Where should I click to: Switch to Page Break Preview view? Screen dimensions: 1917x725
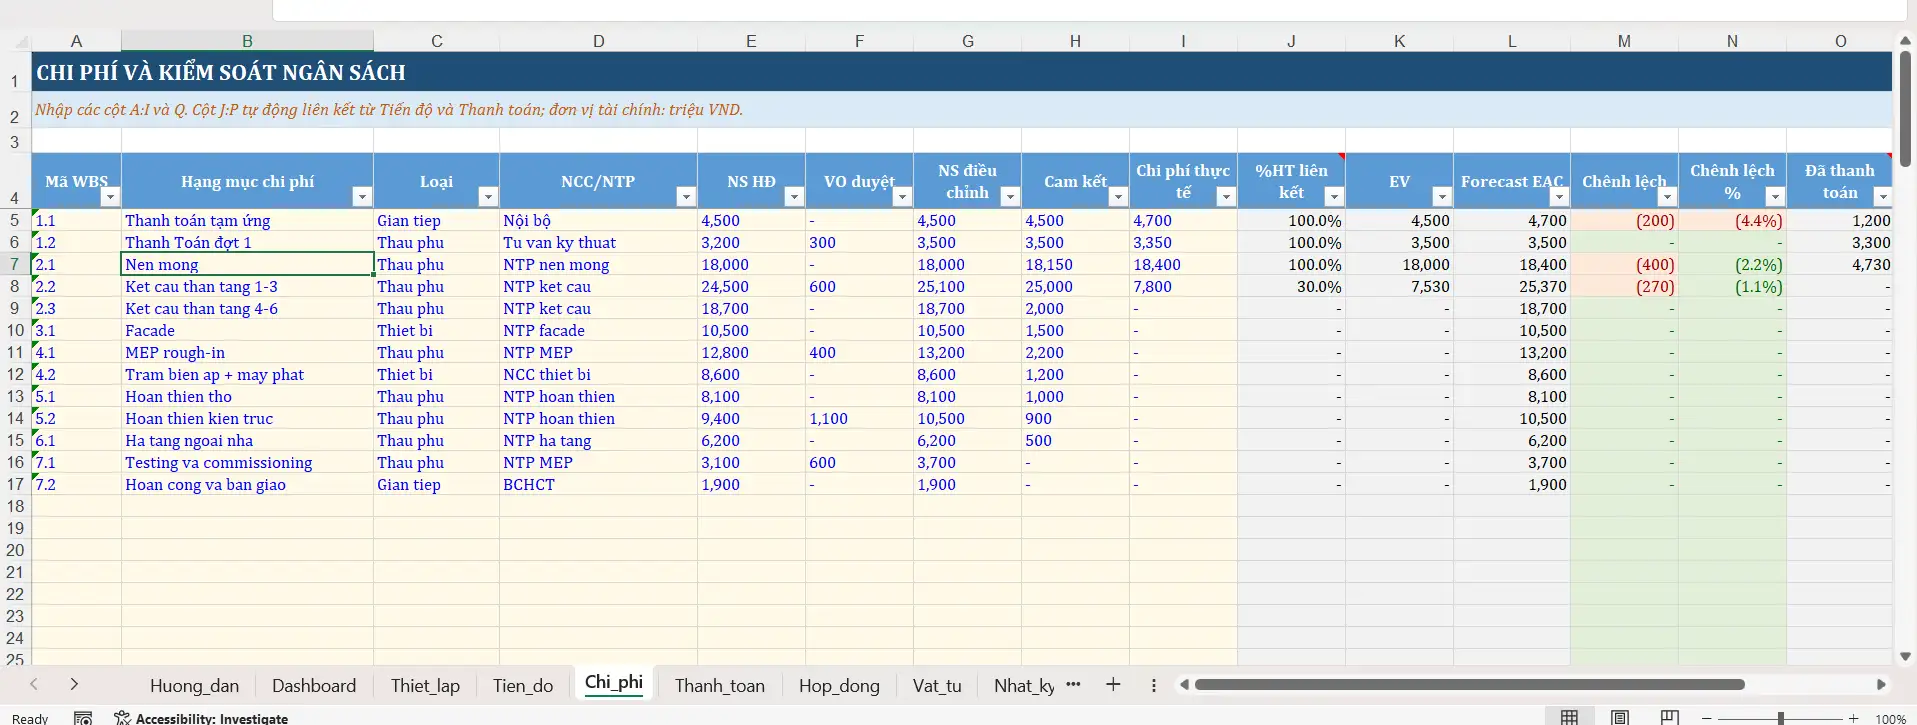[1669, 717]
